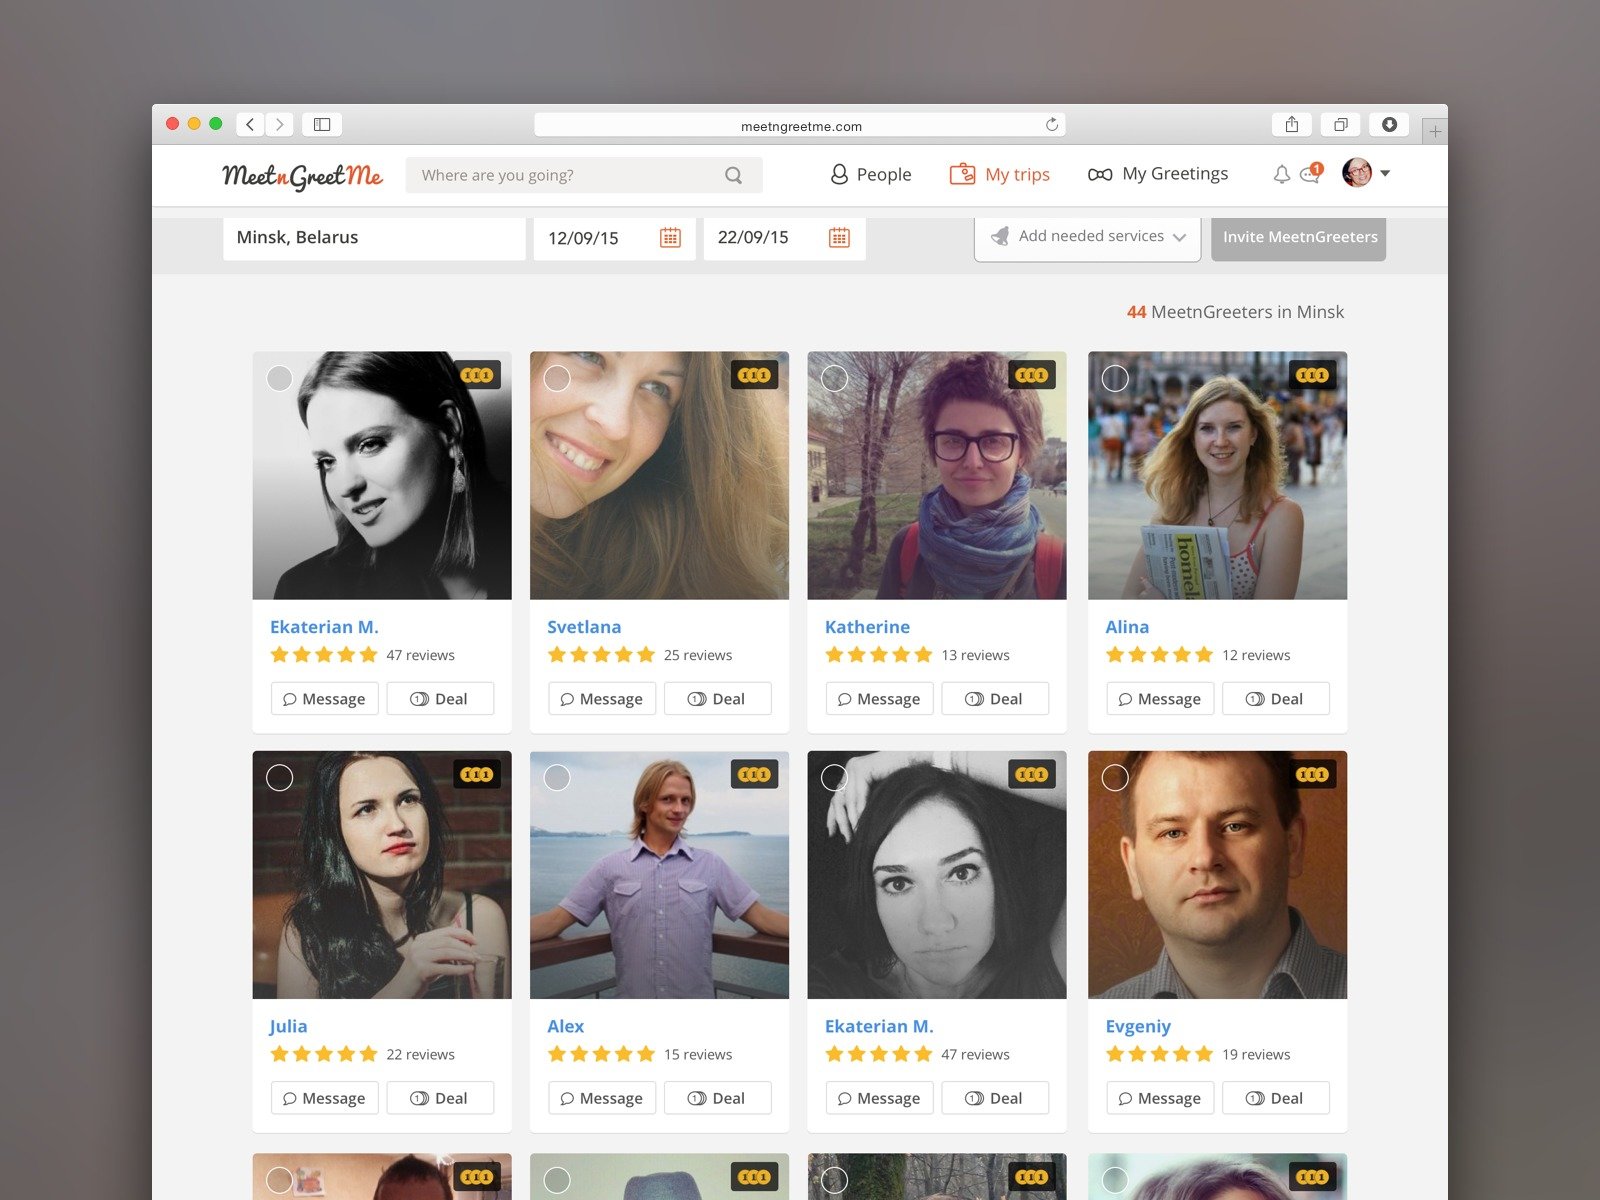Make a Deal with Julia
This screenshot has height=1200, width=1600.
(x=440, y=1097)
